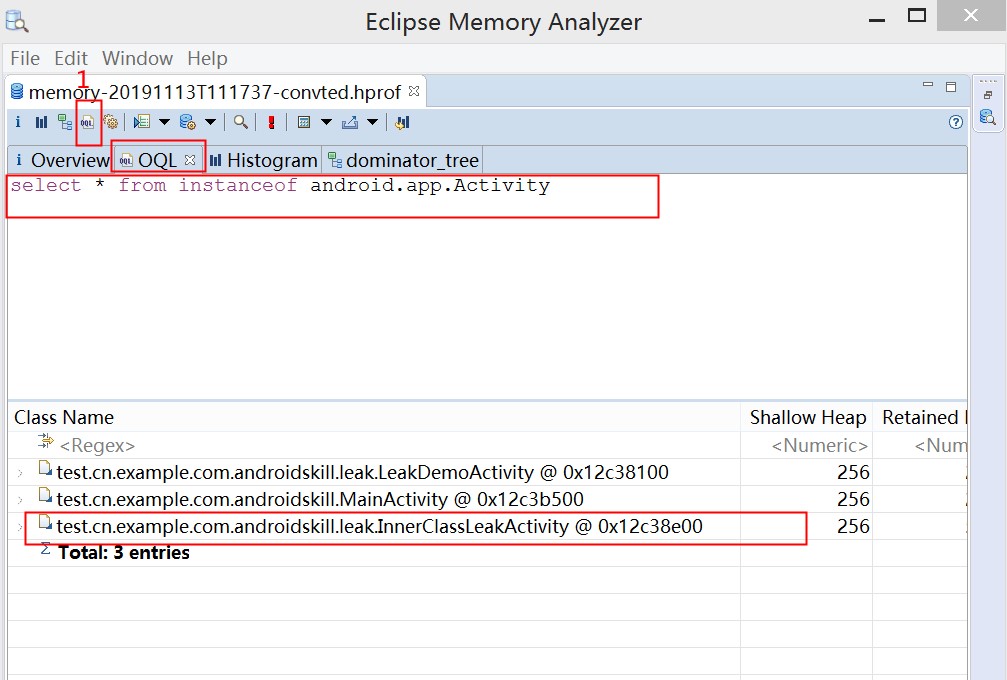Click into the OQL query text editor
The image size is (1007, 680).
point(487,286)
